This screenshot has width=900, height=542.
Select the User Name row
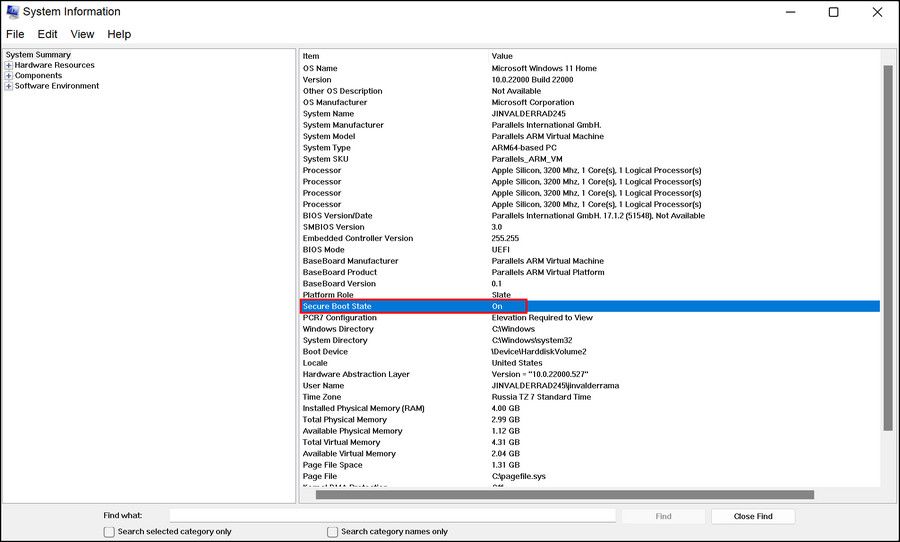pyautogui.click(x=590, y=386)
